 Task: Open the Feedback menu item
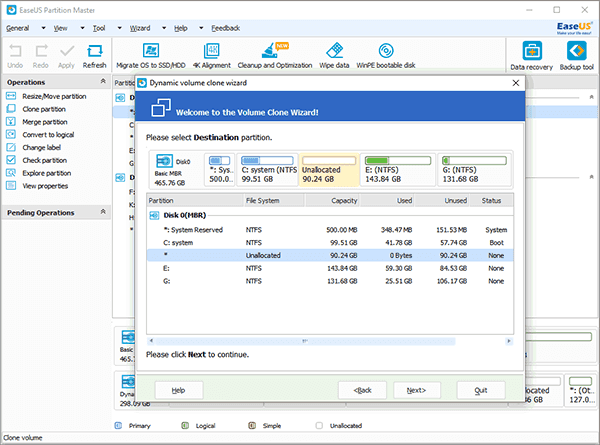coord(225,28)
